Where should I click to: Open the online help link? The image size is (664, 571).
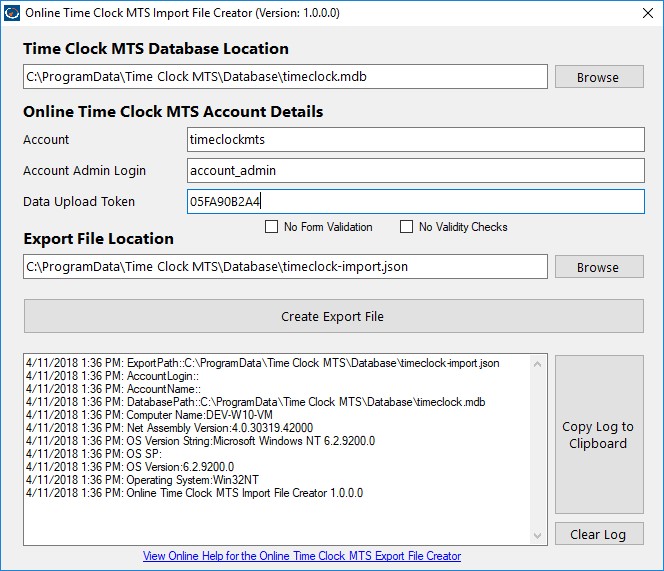(302, 556)
